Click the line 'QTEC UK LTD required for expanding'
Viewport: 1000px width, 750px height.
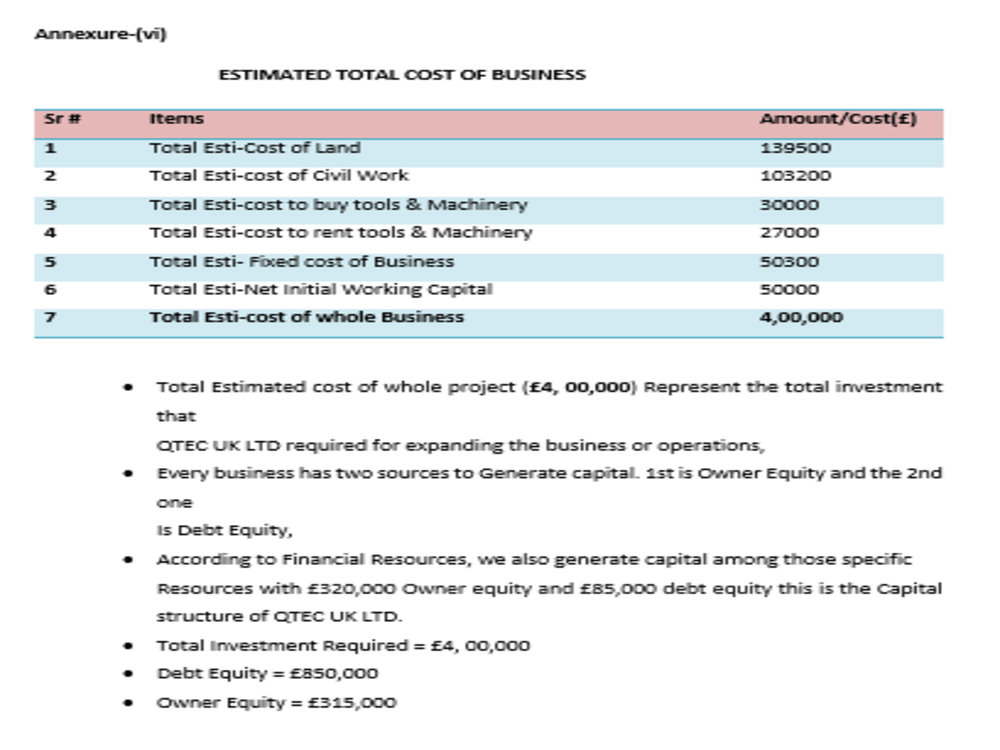460,445
